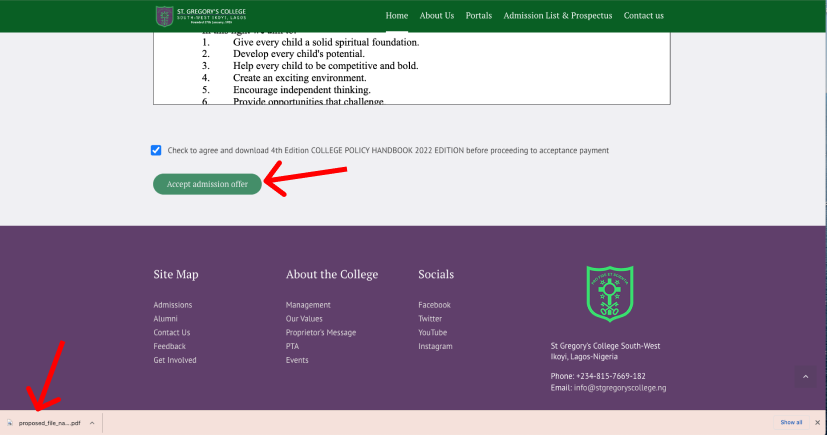Open the Alumni footer link
Viewport: 827px width, 435px height.
165,318
